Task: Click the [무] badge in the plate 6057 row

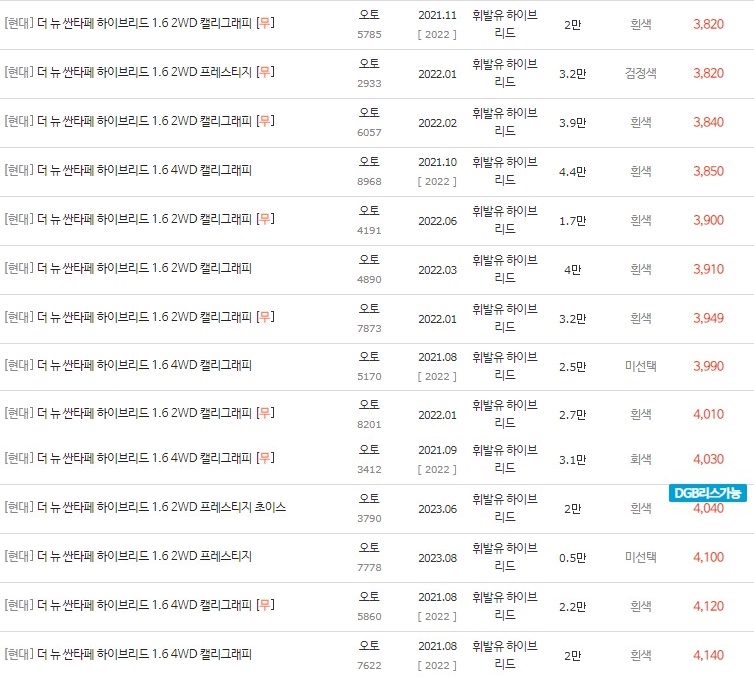Action: 265,121
